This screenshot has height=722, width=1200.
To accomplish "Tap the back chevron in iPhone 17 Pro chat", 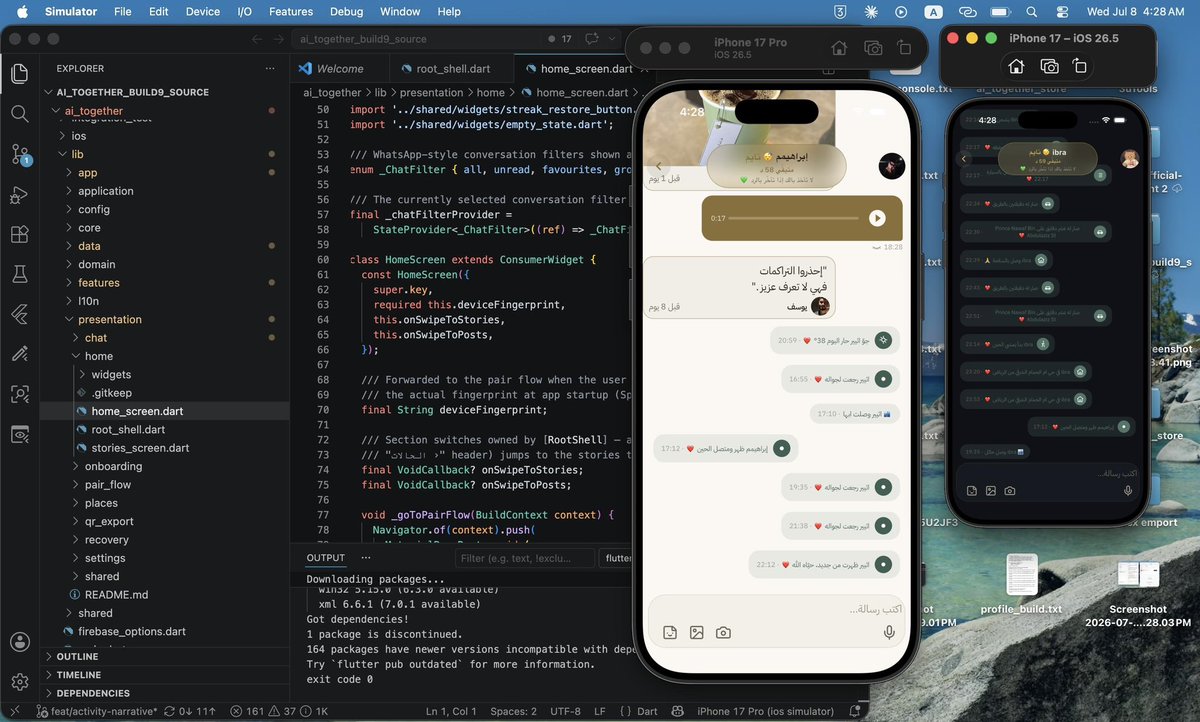I will click(659, 167).
